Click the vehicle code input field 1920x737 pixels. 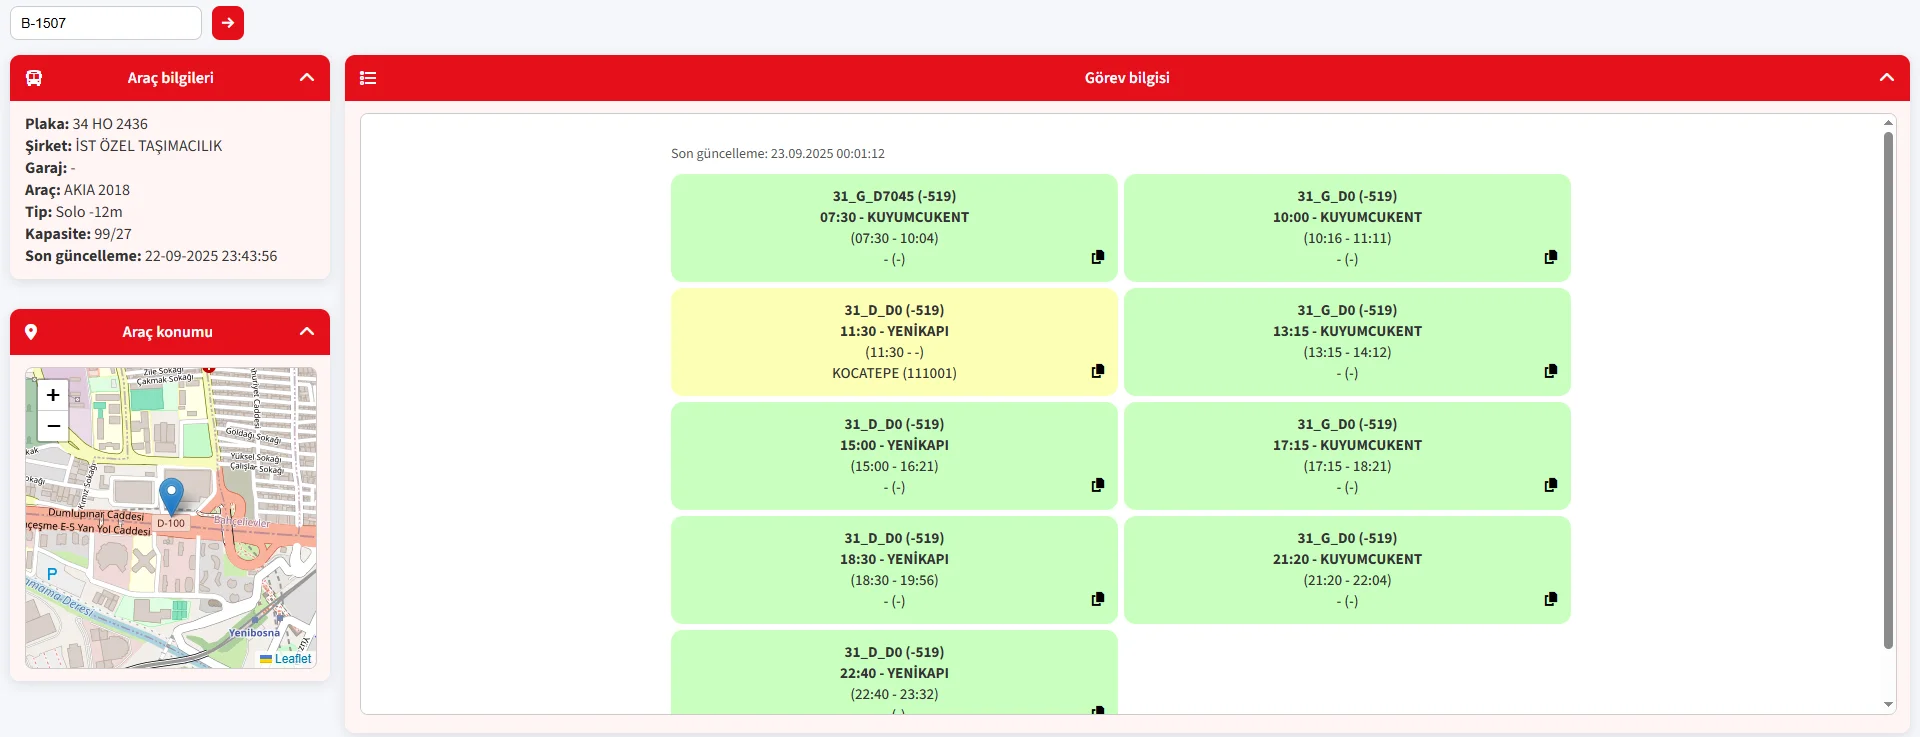[106, 23]
